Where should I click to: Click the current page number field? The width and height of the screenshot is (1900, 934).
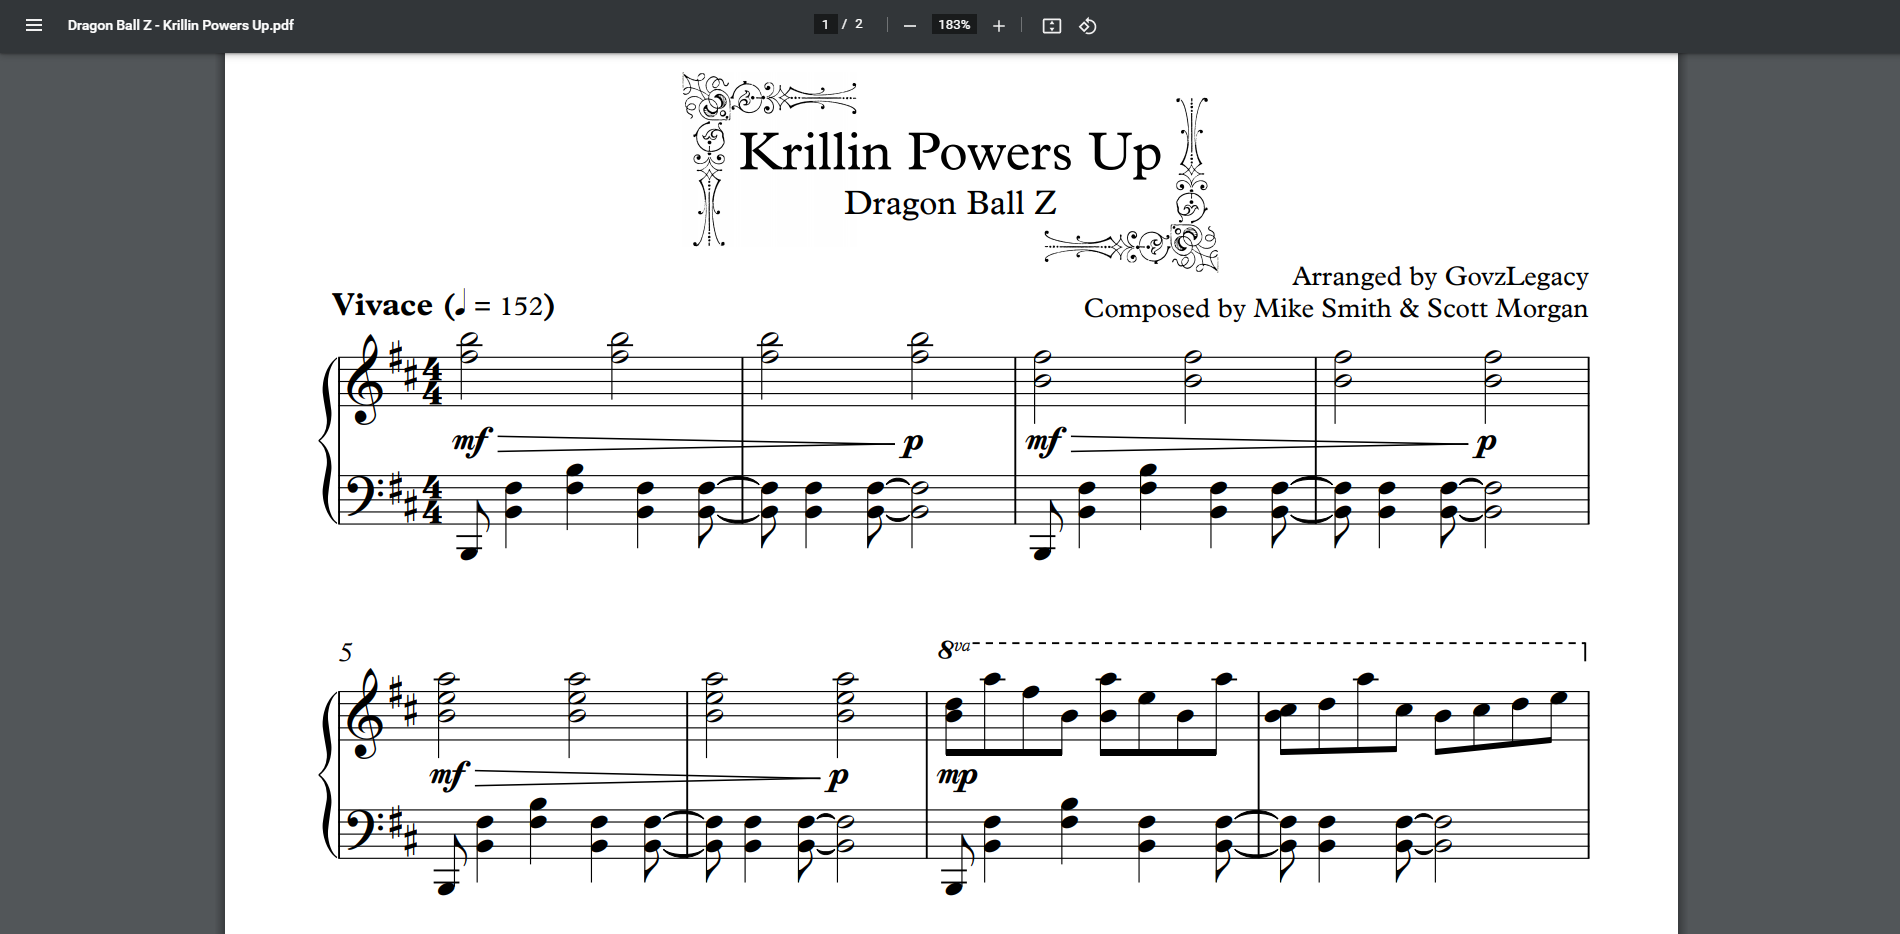825,25
